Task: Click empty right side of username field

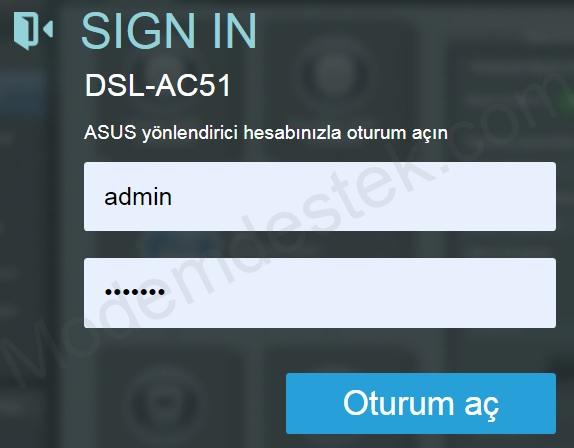Action: [x=403, y=197]
